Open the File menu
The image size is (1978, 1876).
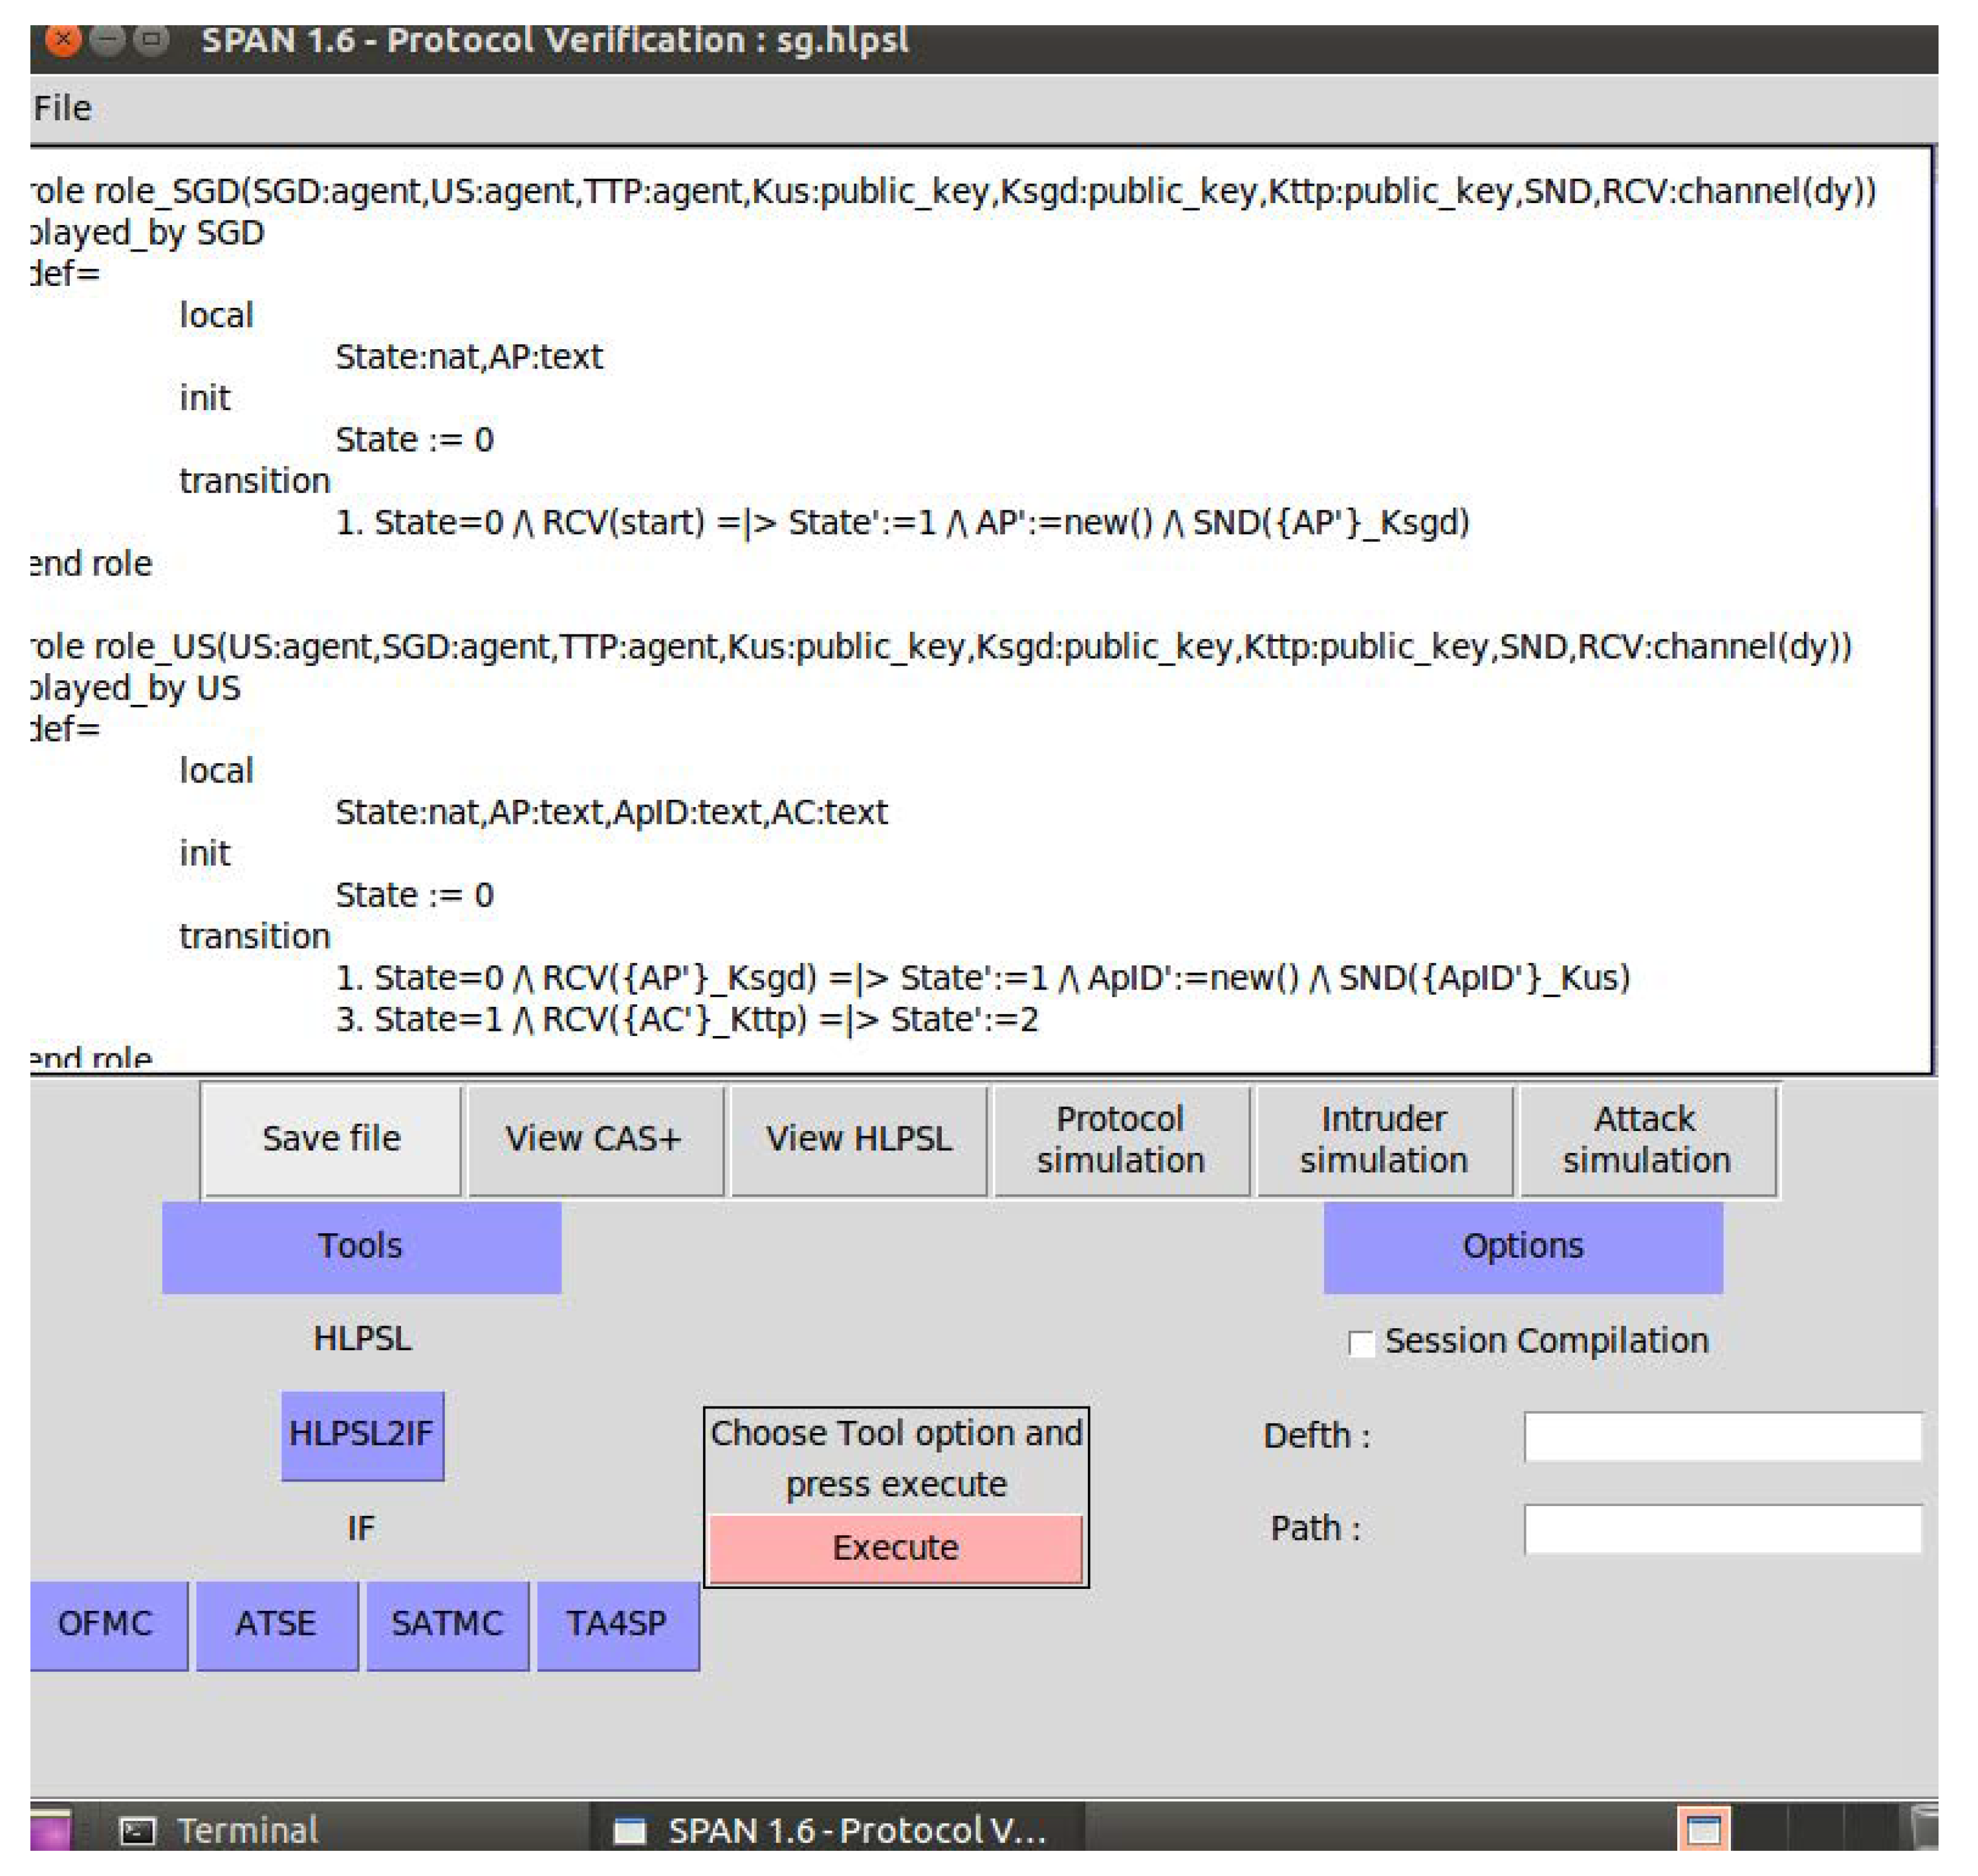62,108
